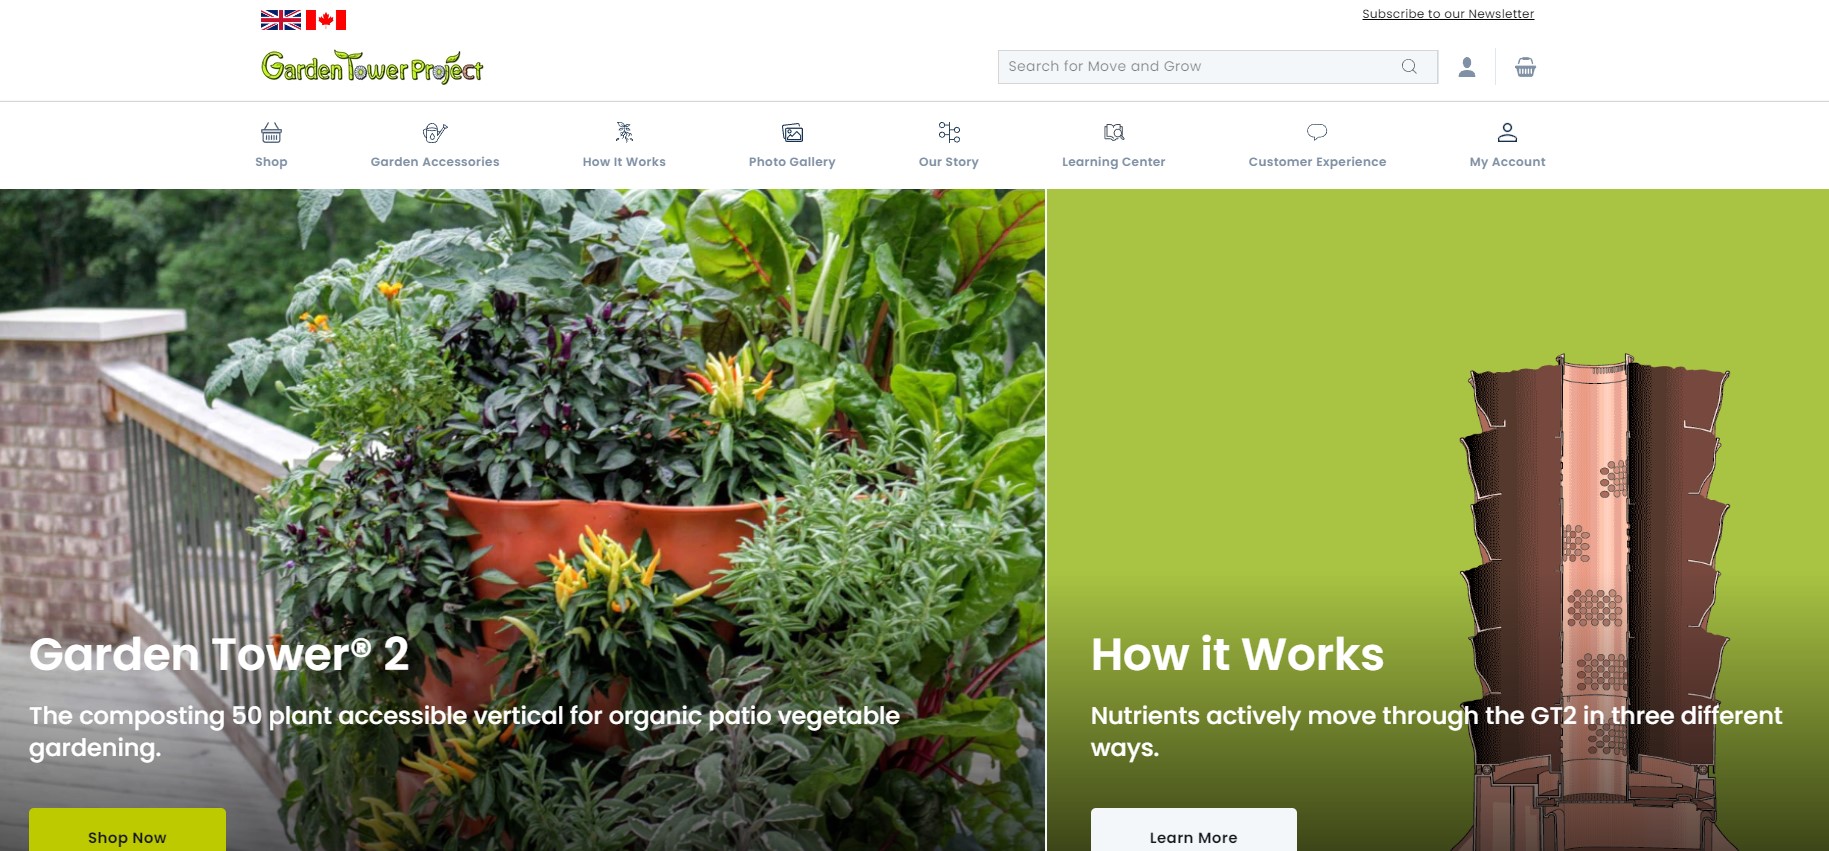Click the search magnifier icon
1829x851 pixels.
pyautogui.click(x=1409, y=67)
